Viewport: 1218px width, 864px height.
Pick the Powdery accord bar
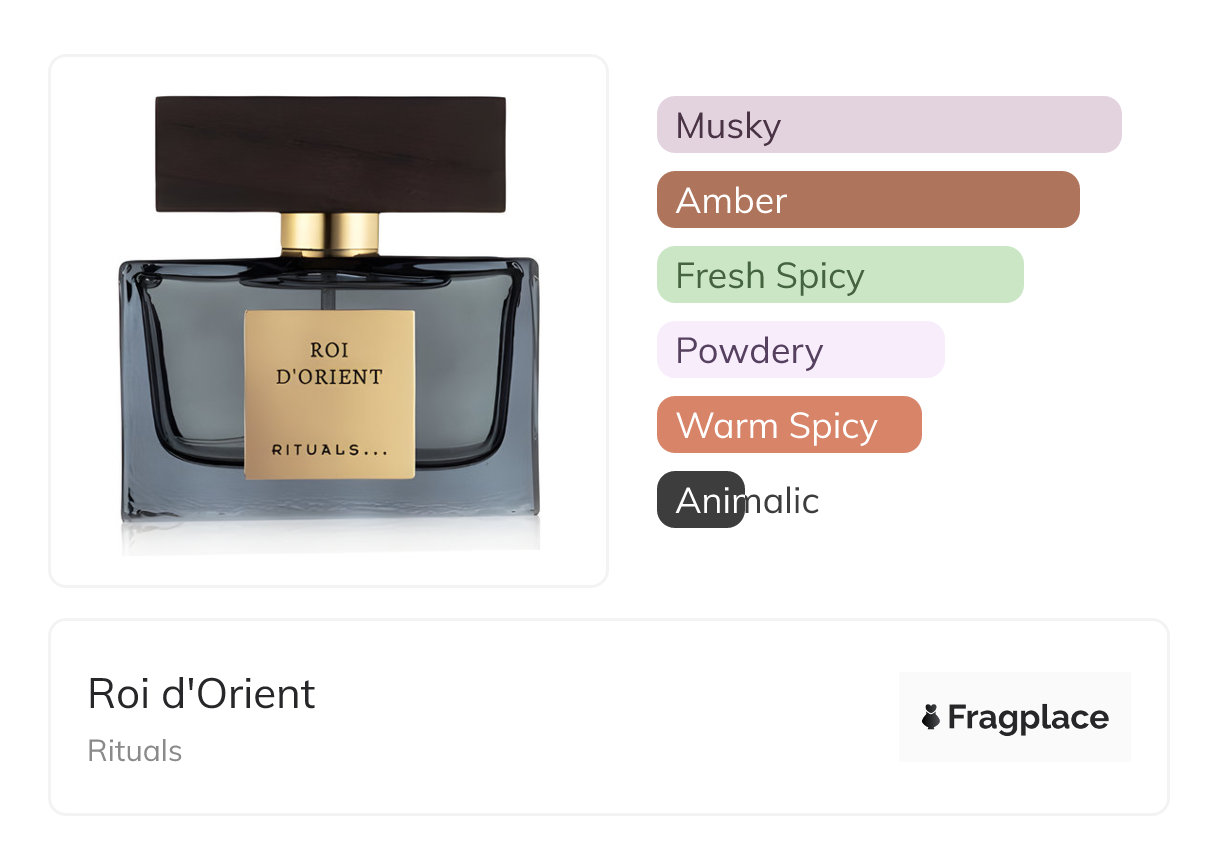pos(801,350)
